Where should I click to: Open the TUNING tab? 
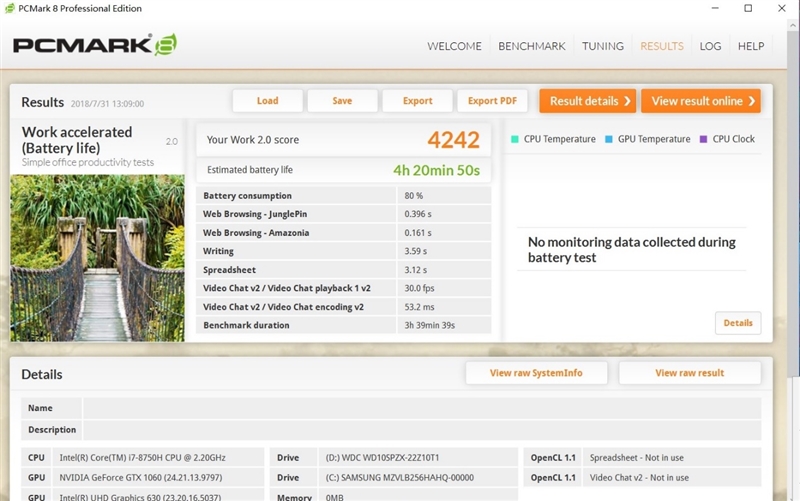coord(603,46)
